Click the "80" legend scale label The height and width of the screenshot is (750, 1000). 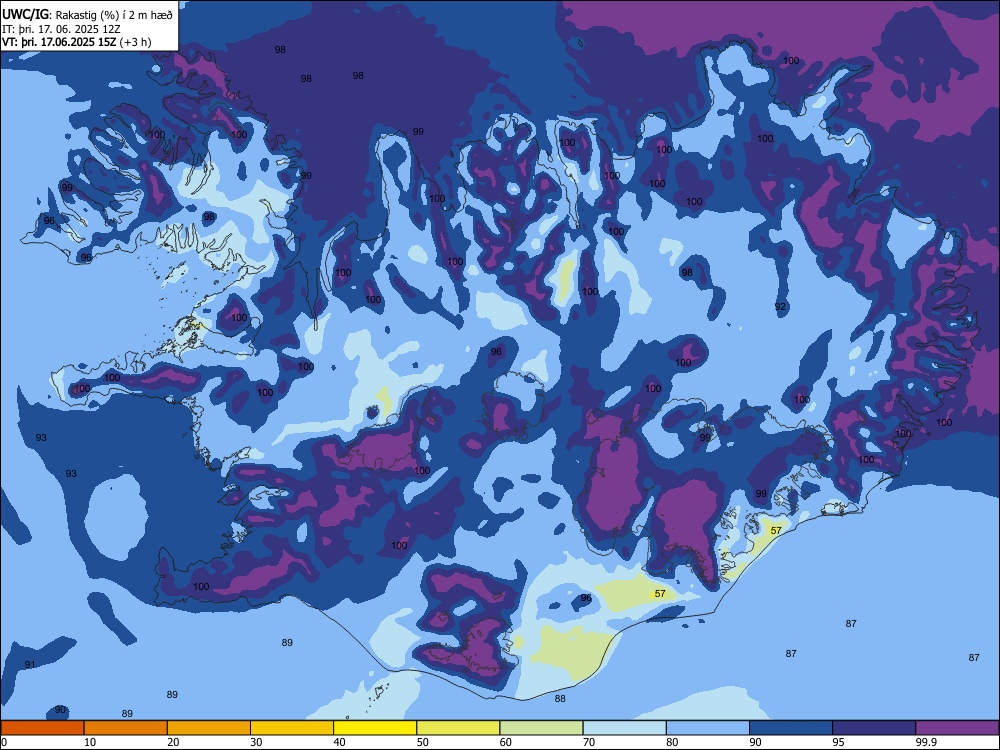[x=672, y=742]
